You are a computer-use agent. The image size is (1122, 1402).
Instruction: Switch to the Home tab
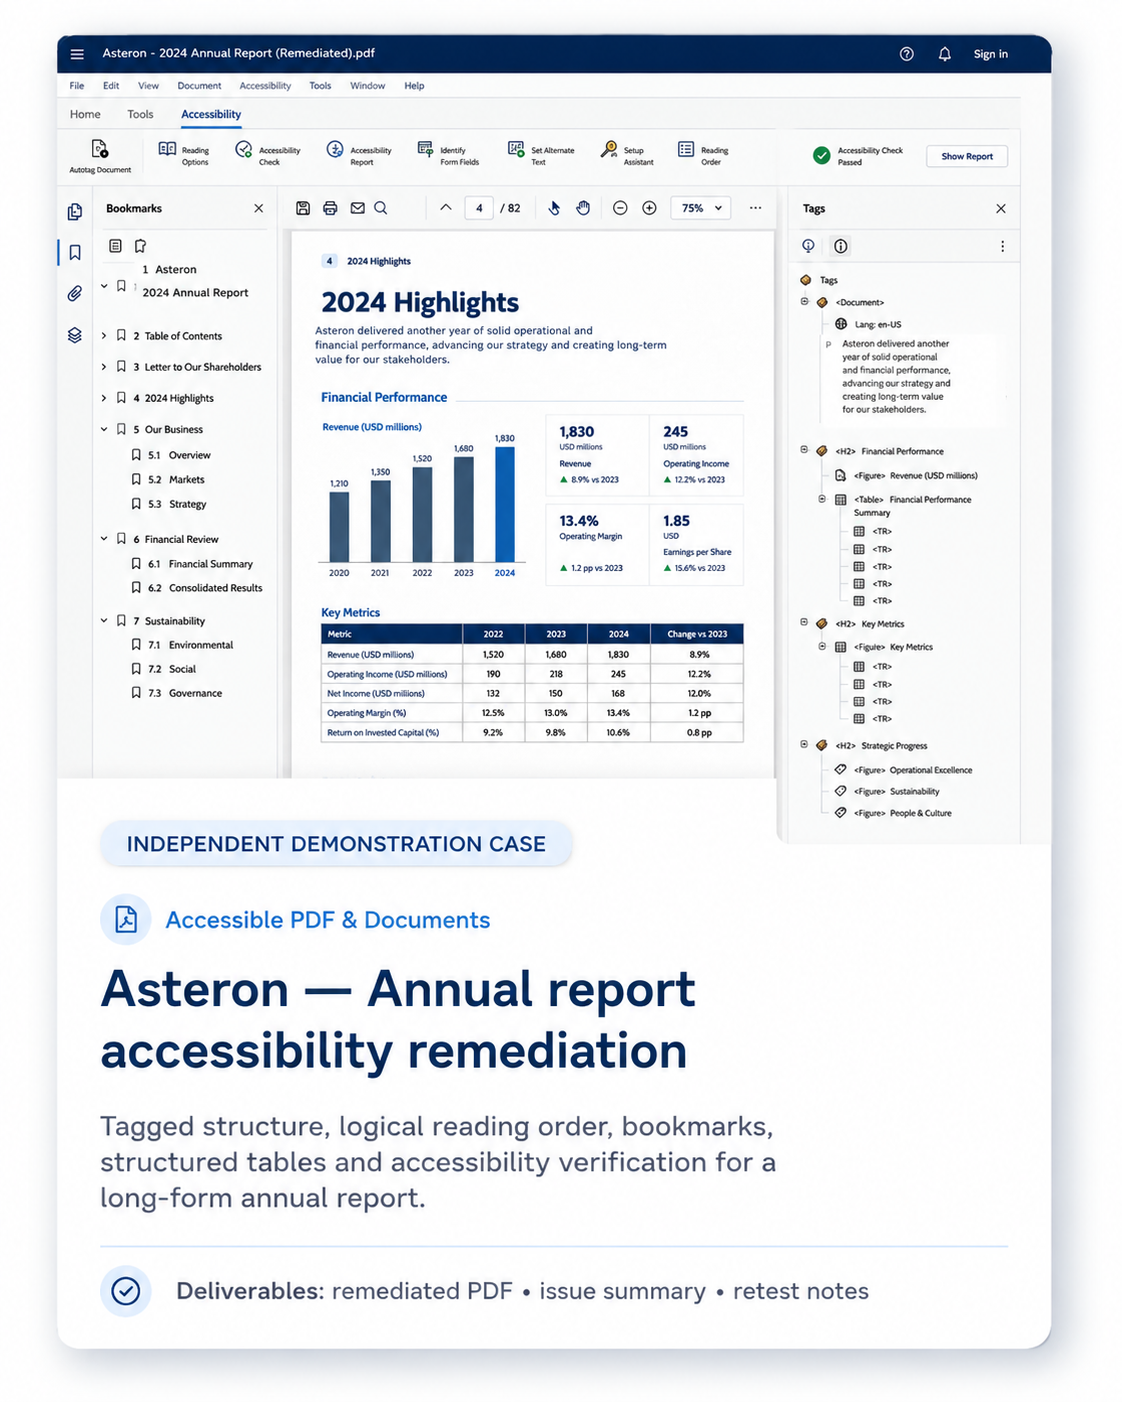click(x=85, y=114)
